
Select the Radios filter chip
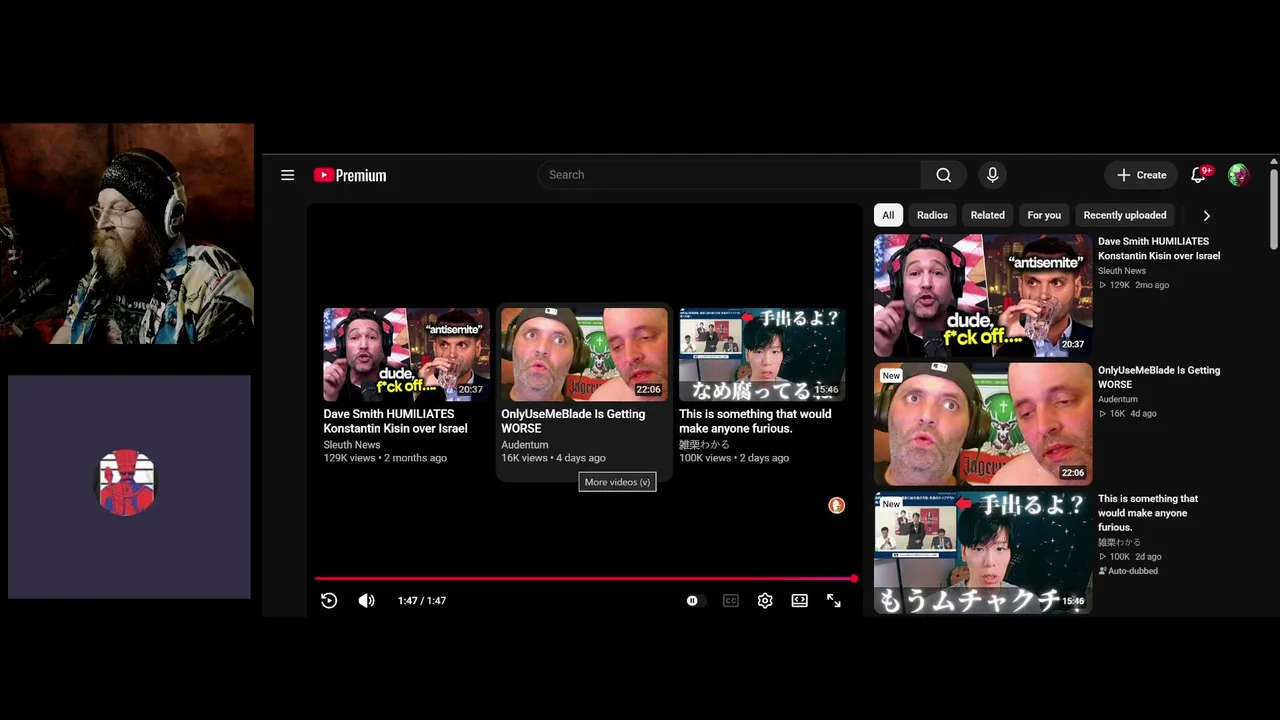[932, 215]
